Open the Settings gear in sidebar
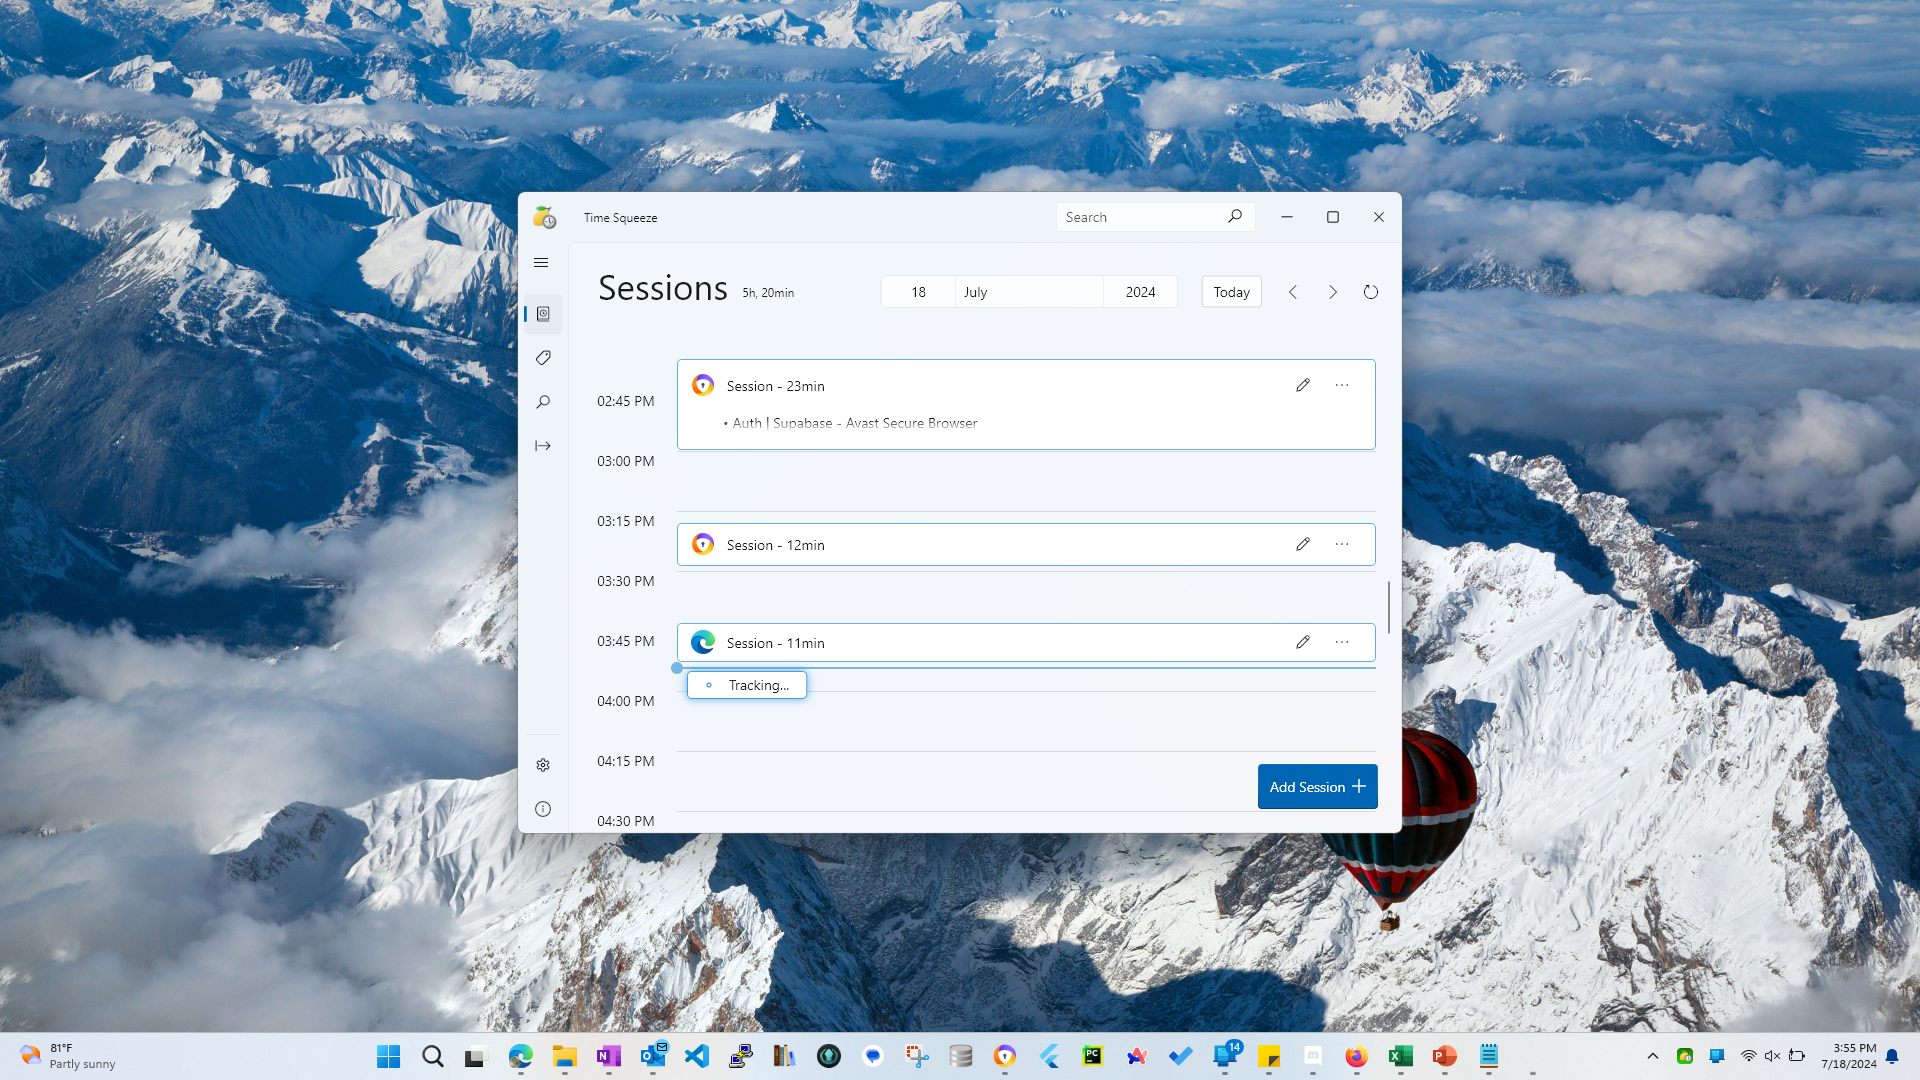The image size is (1920, 1080). [x=543, y=765]
